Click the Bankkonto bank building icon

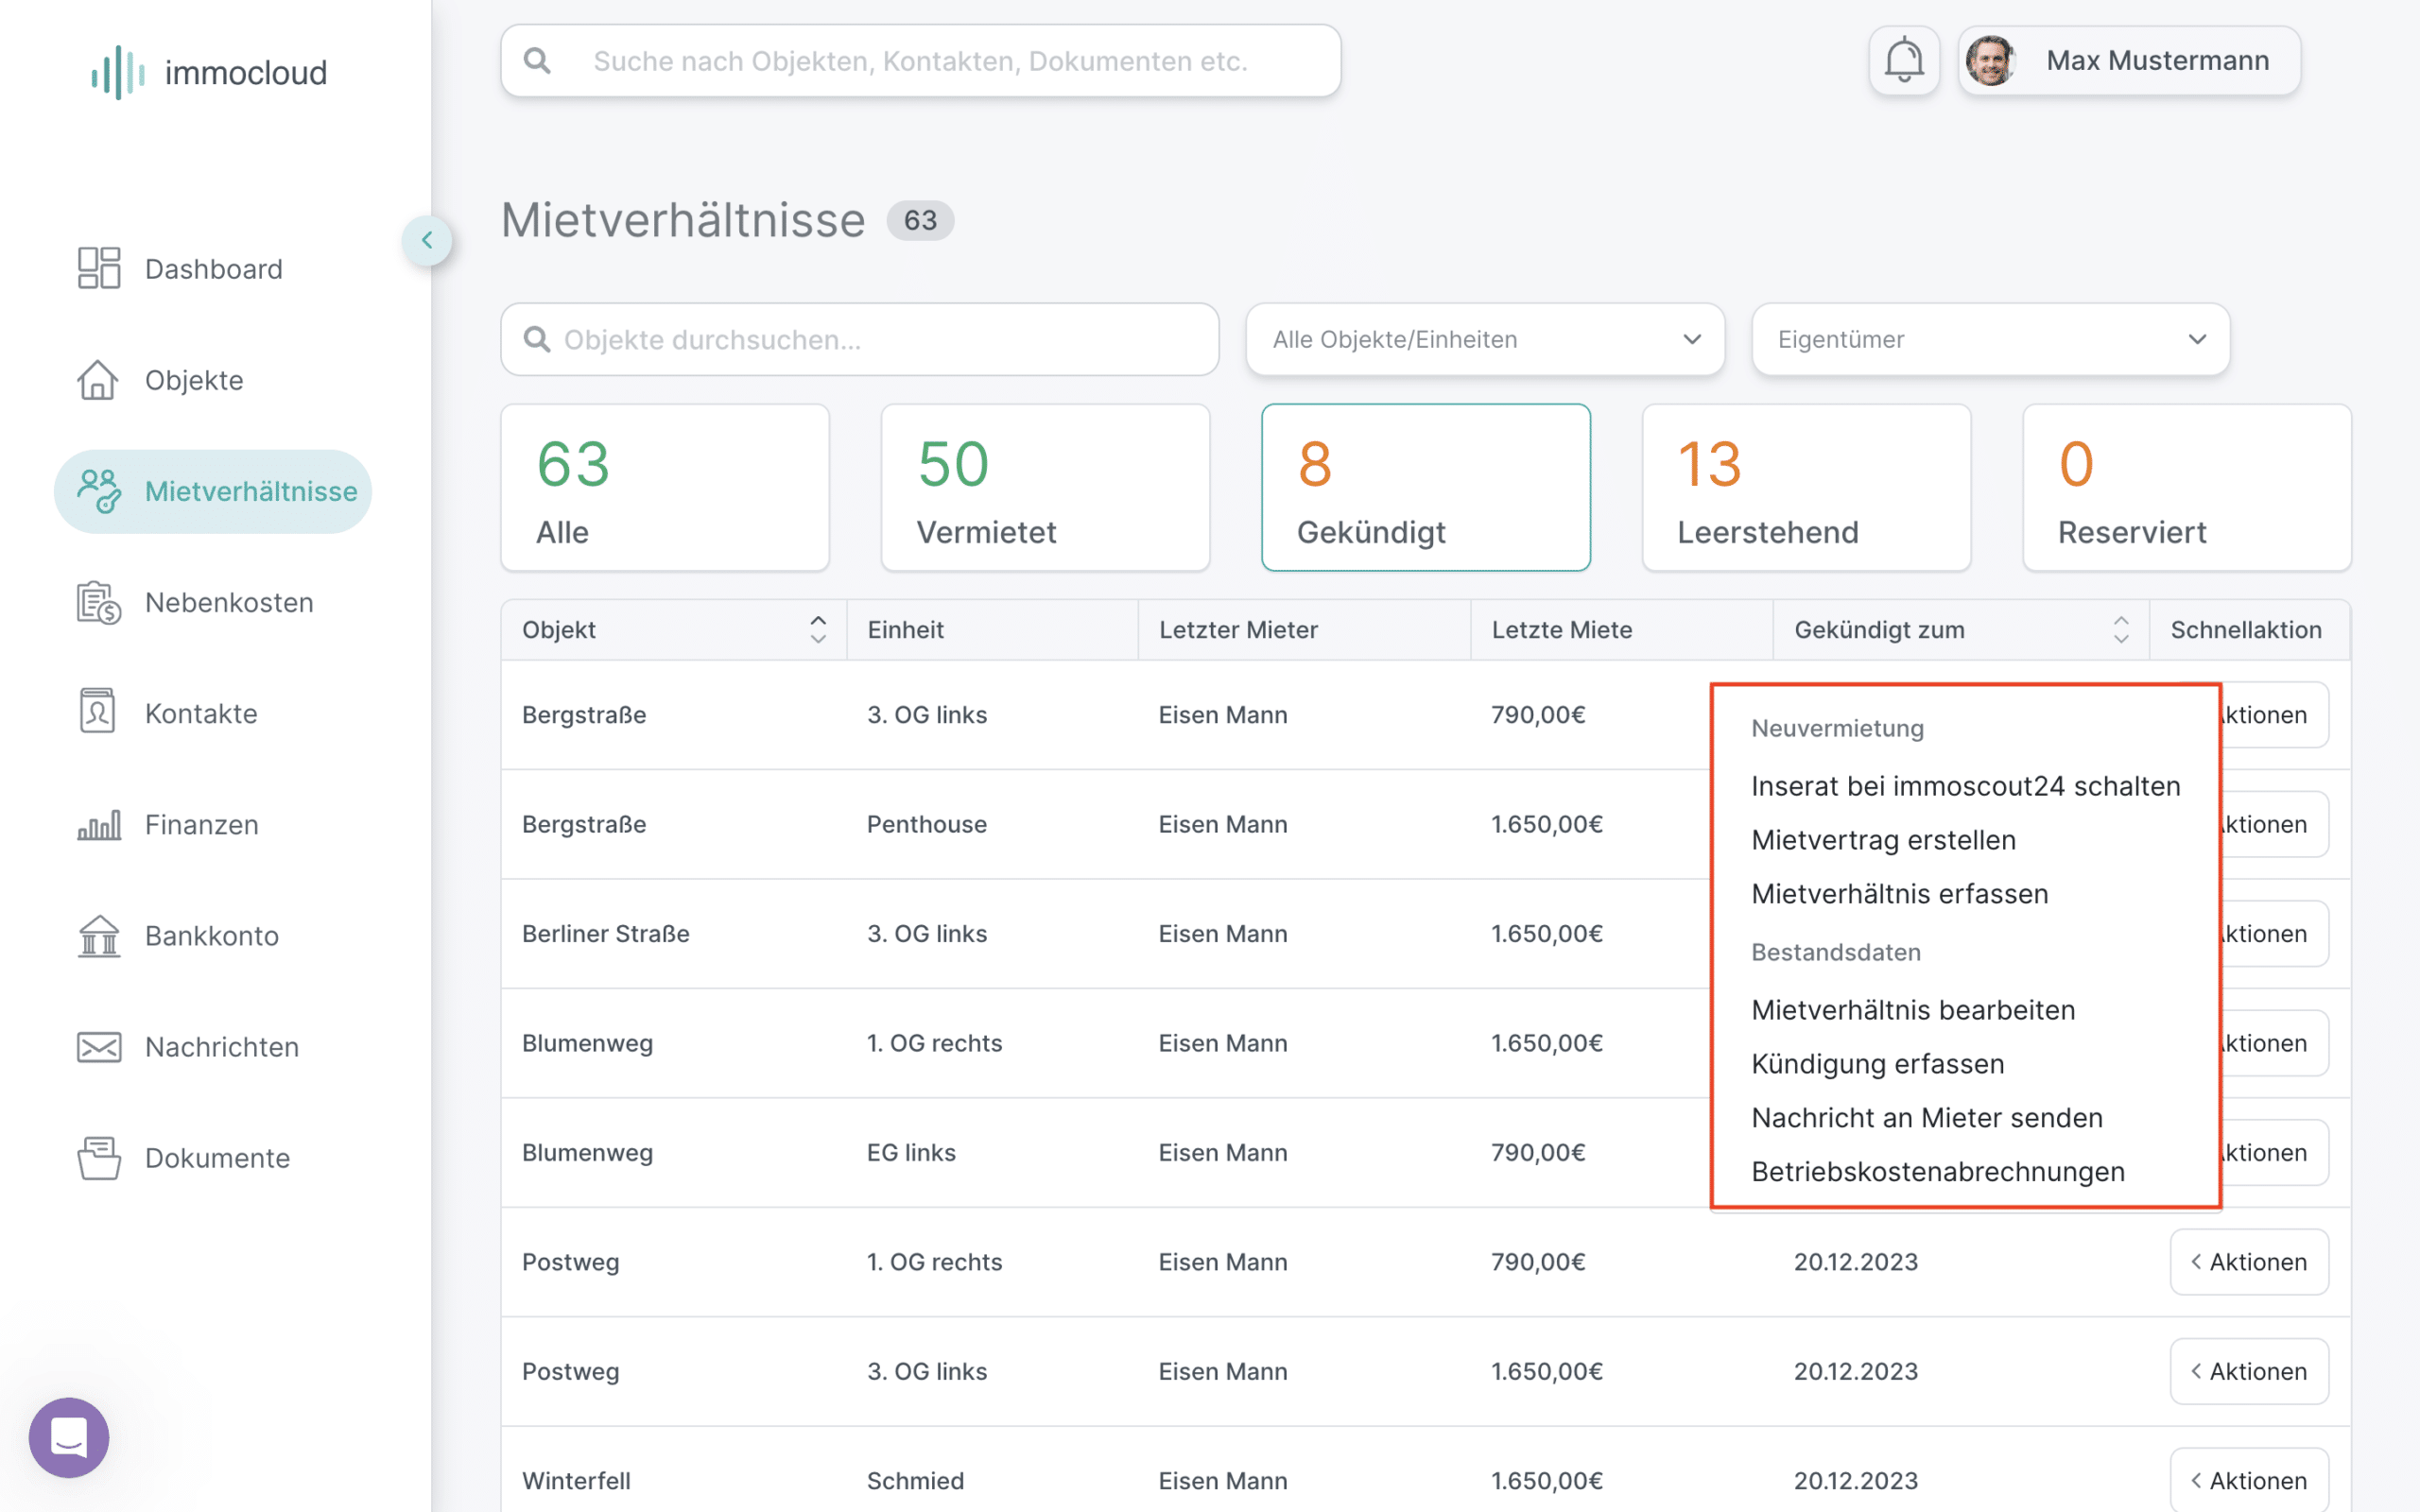click(x=99, y=936)
